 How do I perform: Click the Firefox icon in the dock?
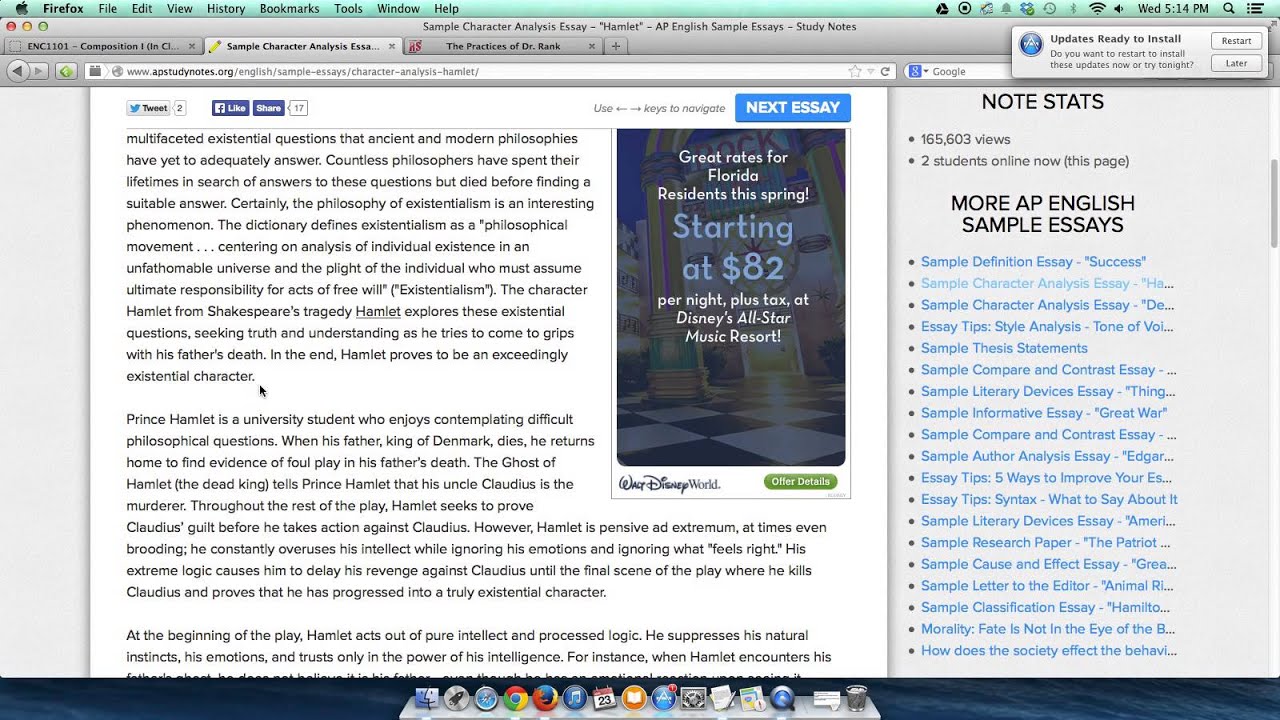pos(545,699)
